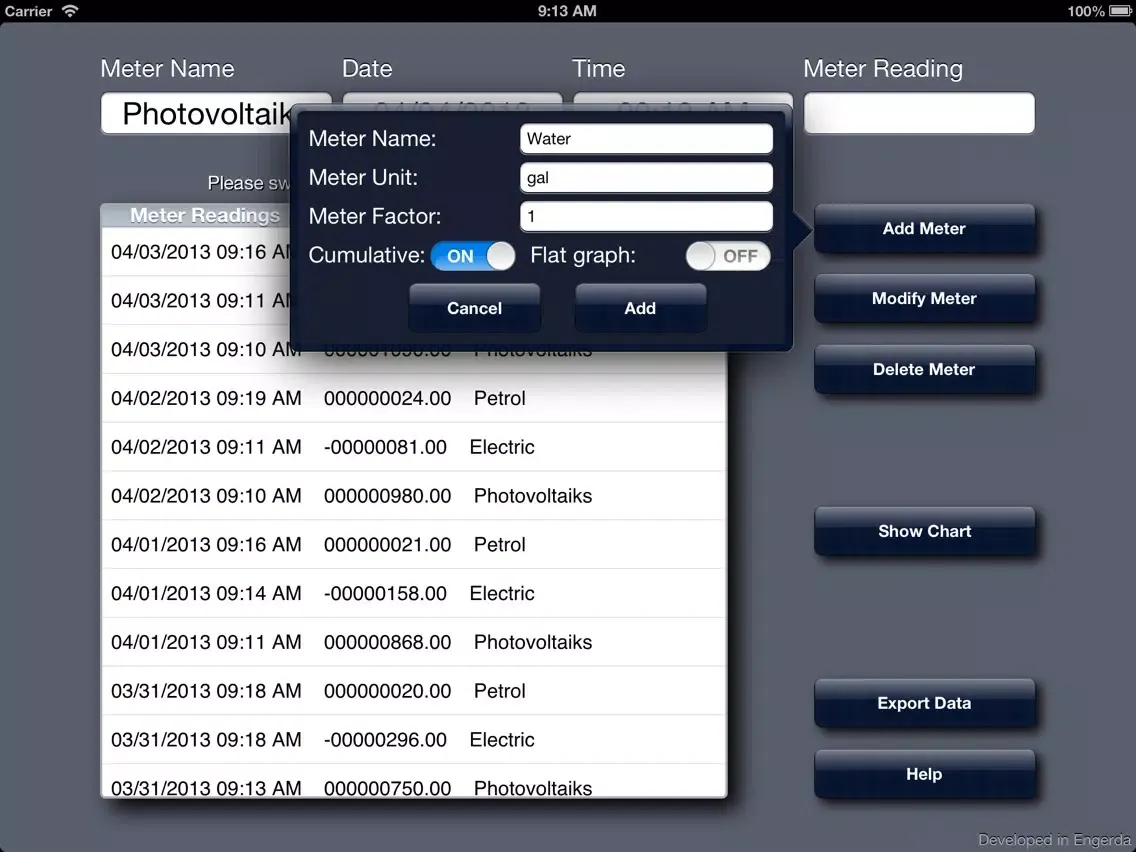Select the reading 000000750.00 Photovoltaiks

pyautogui.click(x=414, y=782)
